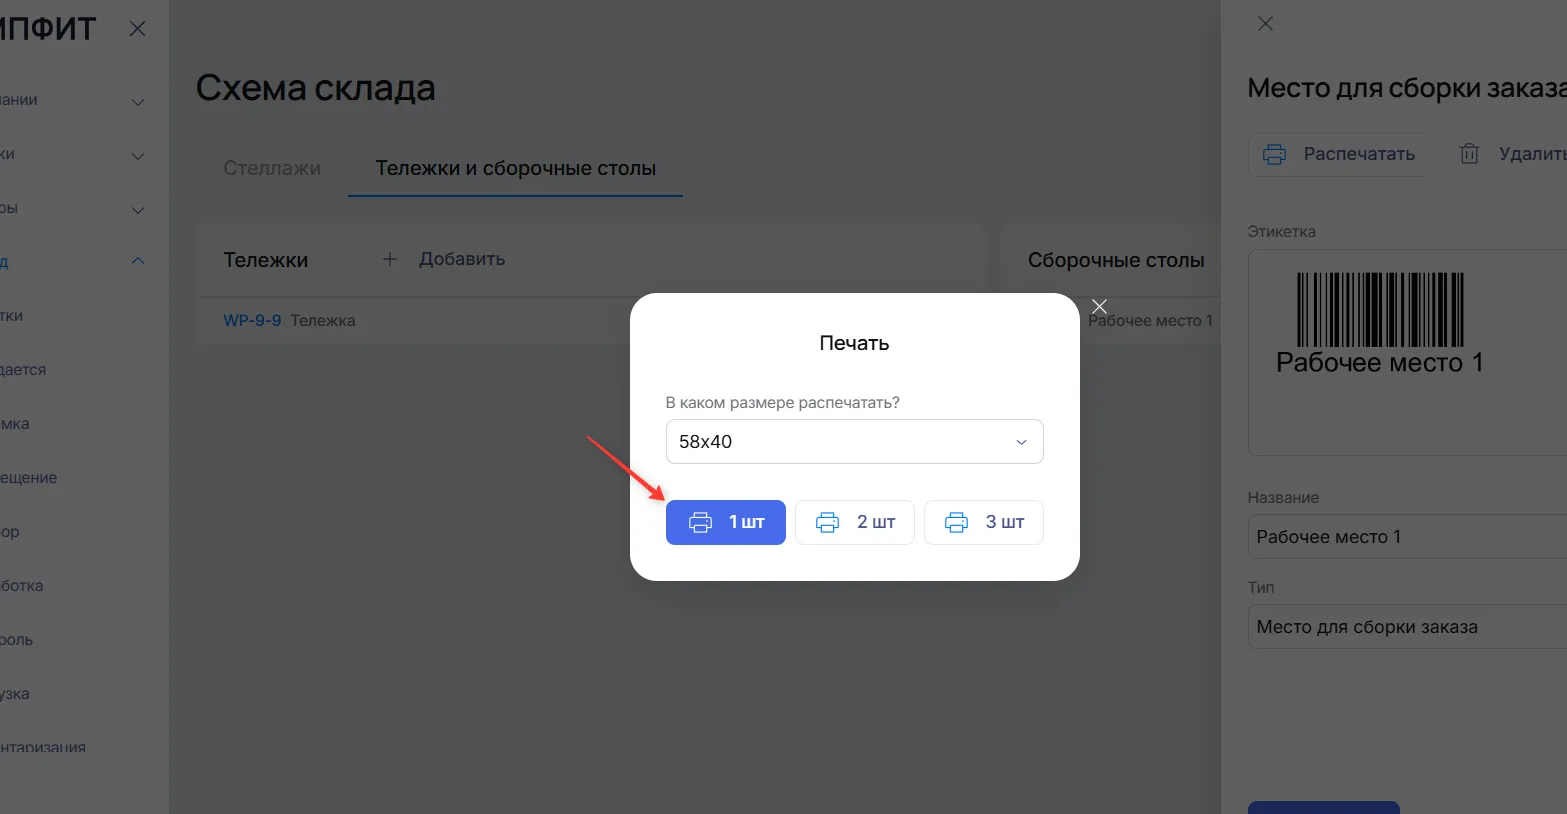Open the WP-9-9 cart link
Screen dimensions: 1567x814
point(252,321)
